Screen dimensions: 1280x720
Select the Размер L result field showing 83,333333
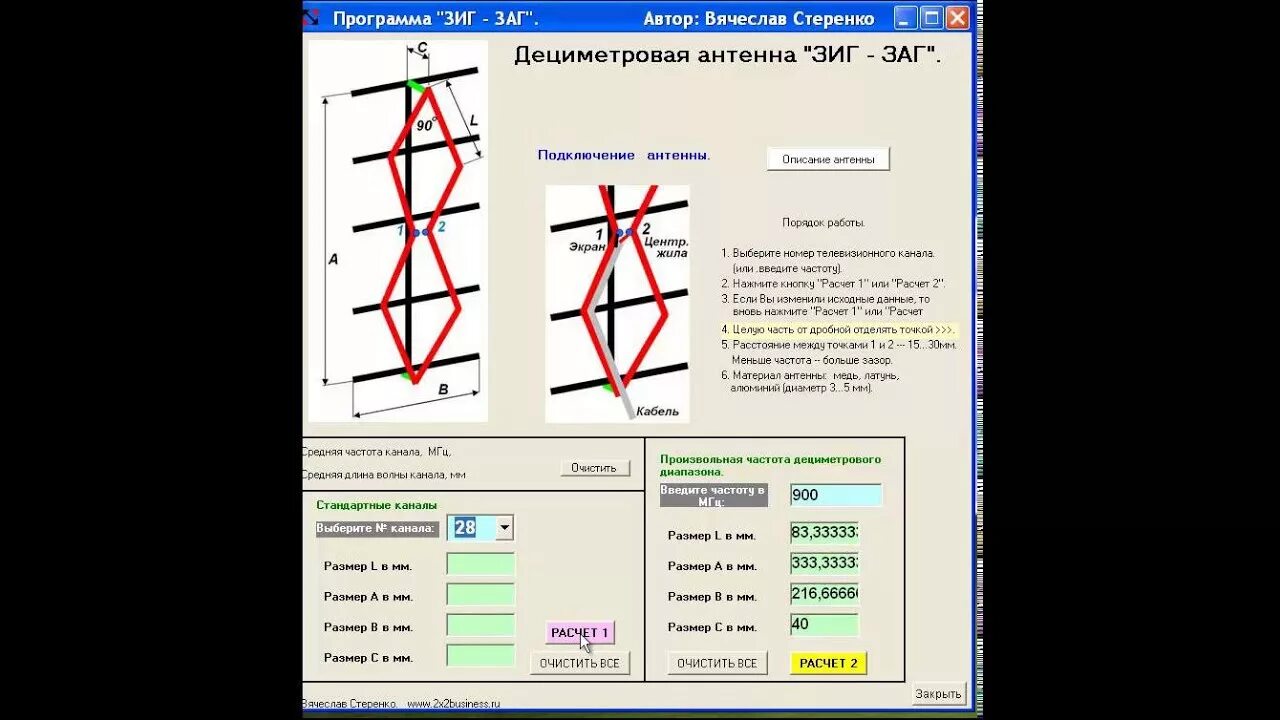[x=823, y=535]
